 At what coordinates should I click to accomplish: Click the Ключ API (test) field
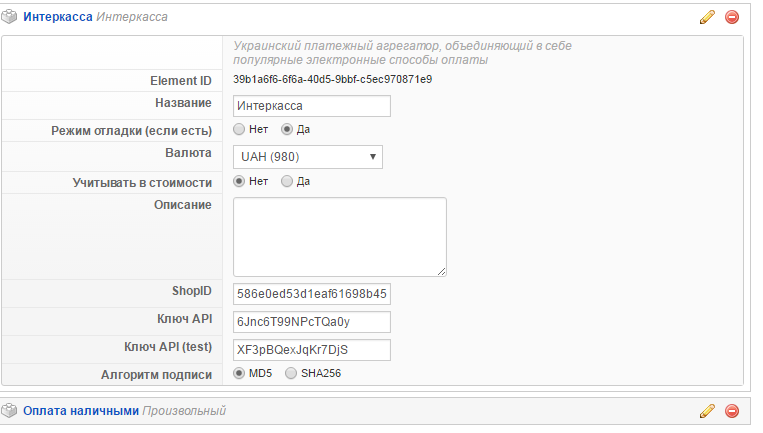(x=311, y=349)
